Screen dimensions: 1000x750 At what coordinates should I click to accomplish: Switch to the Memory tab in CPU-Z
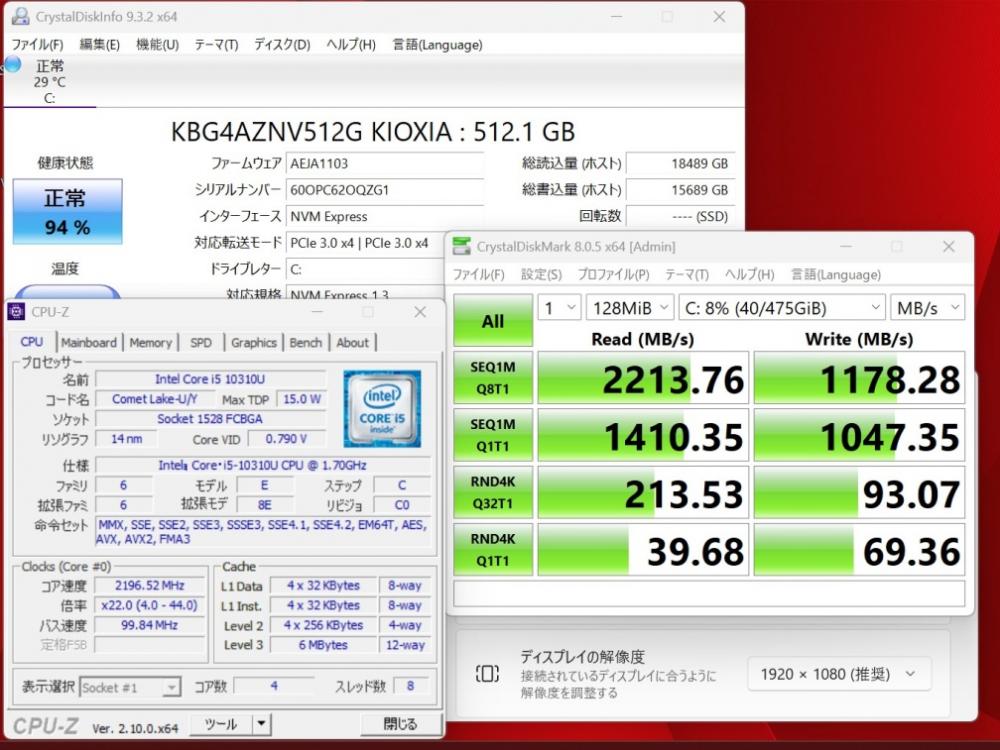[151, 342]
